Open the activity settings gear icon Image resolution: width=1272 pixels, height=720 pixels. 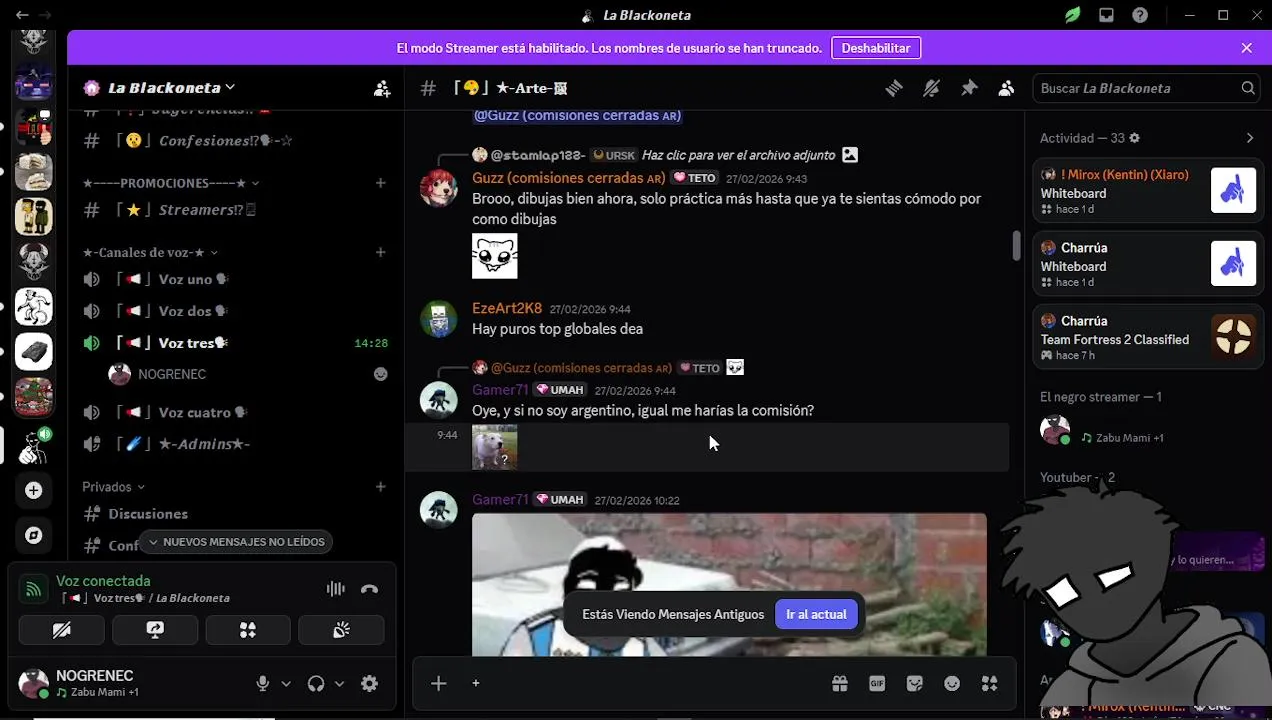pos(1134,138)
